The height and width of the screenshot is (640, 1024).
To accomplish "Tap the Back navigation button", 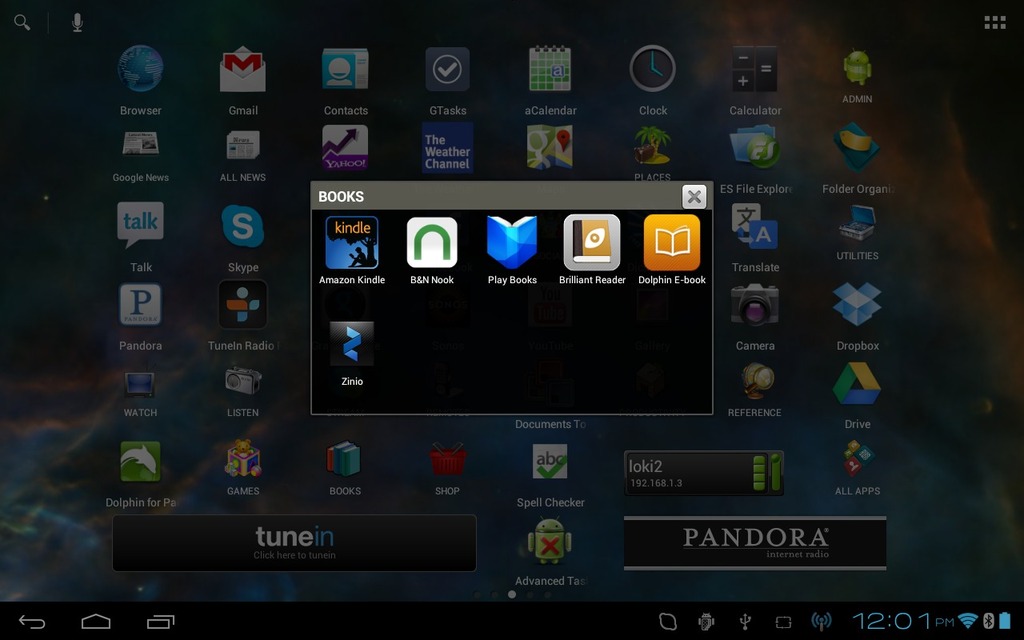I will pyautogui.click(x=31, y=622).
